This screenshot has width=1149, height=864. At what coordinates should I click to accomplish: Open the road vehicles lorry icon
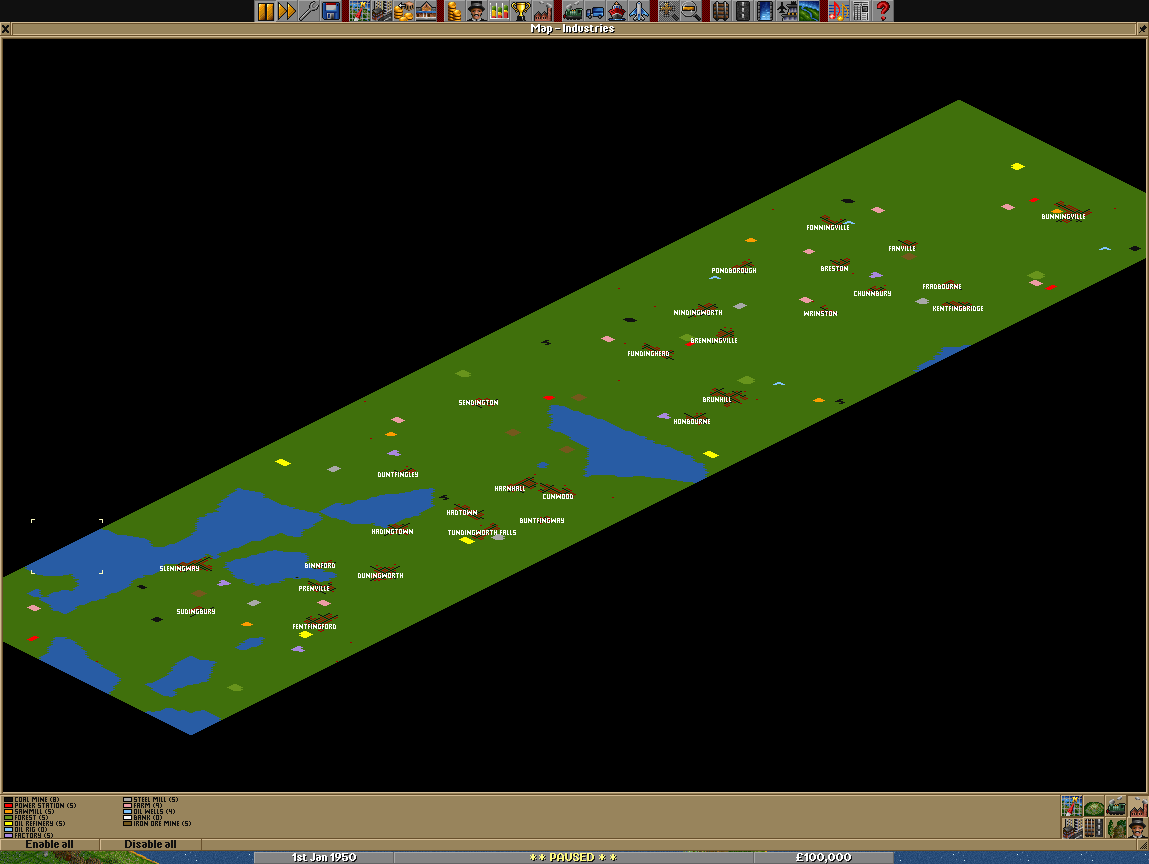595,11
